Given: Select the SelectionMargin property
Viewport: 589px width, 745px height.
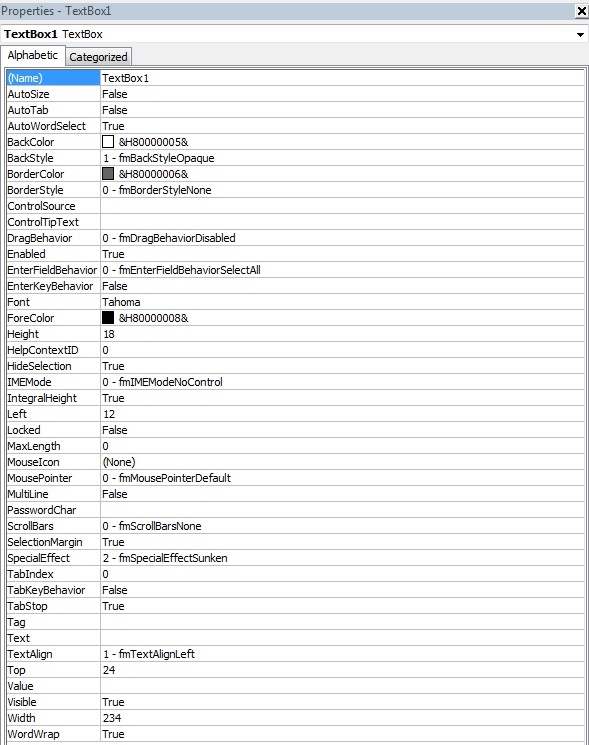Looking at the screenshot, I should (53, 542).
